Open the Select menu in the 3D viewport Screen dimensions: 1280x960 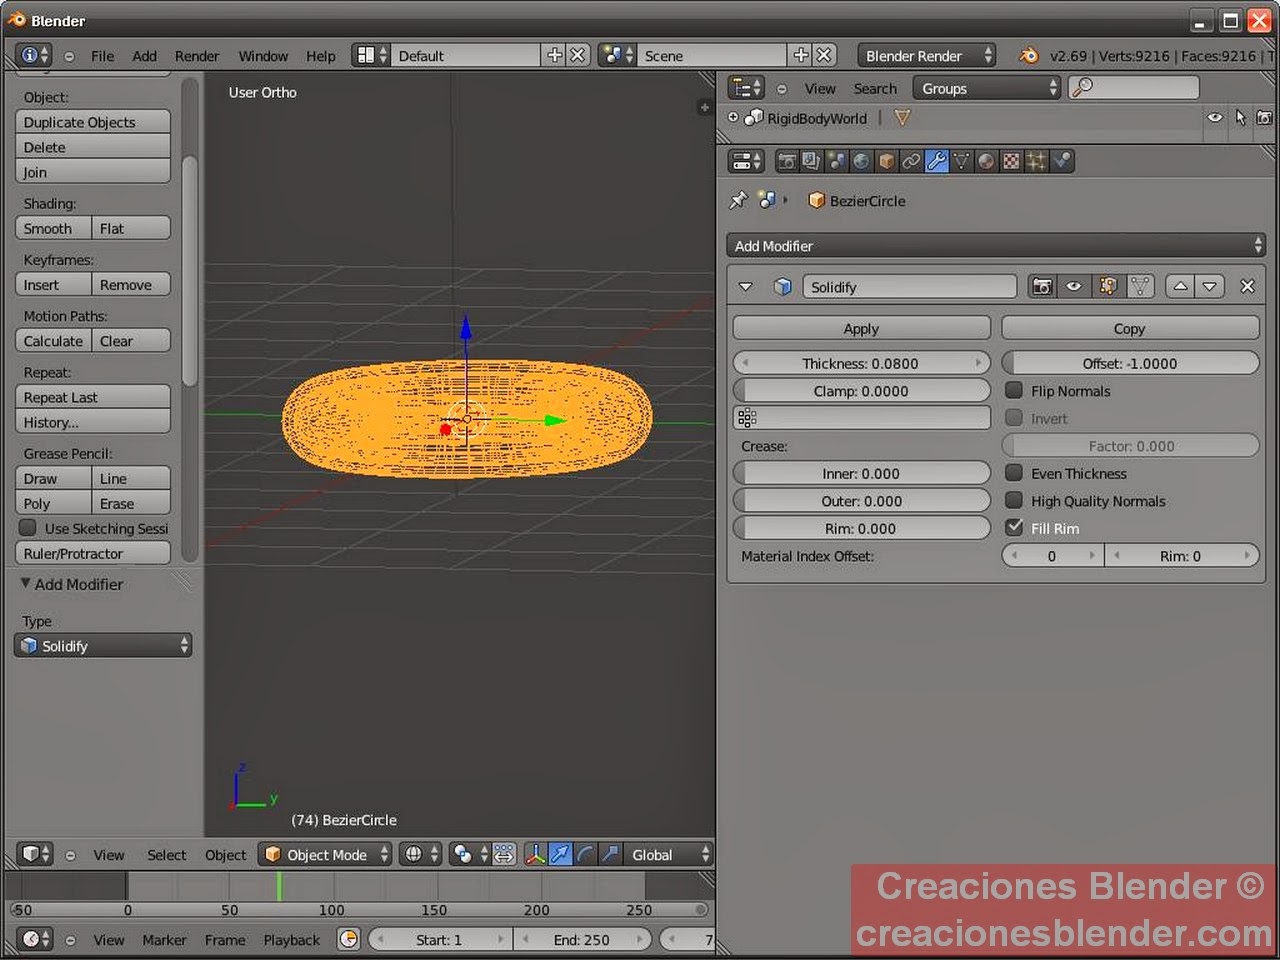point(166,854)
